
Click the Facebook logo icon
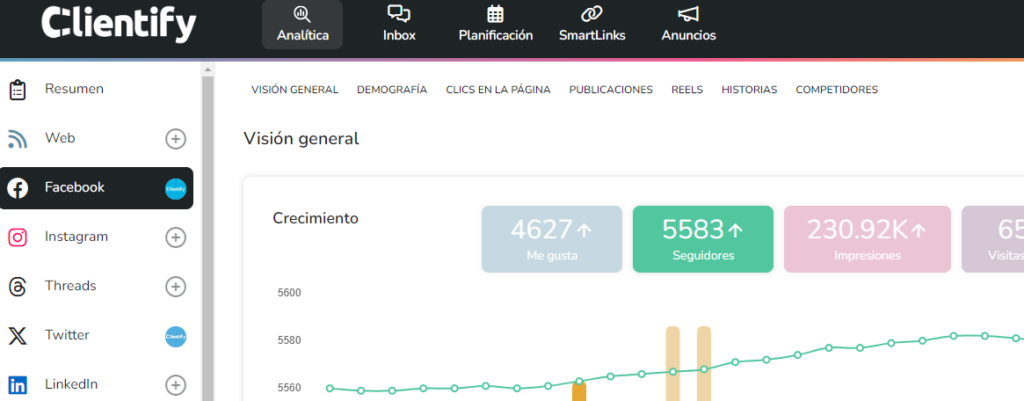tap(18, 188)
